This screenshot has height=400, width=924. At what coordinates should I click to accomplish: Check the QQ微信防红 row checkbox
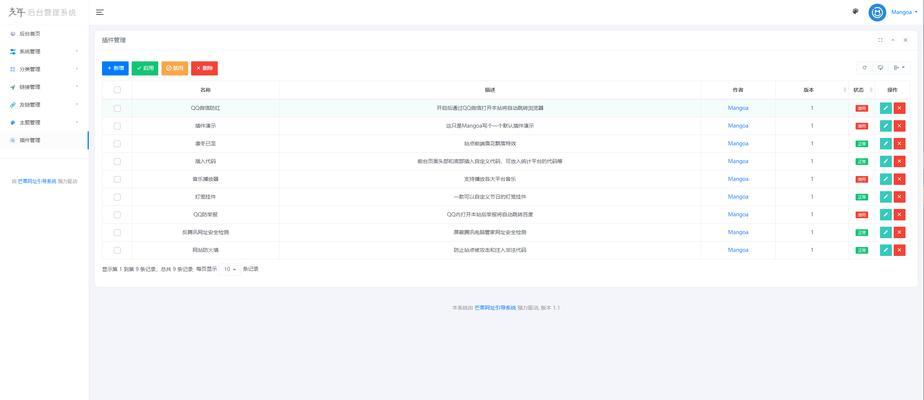click(117, 108)
